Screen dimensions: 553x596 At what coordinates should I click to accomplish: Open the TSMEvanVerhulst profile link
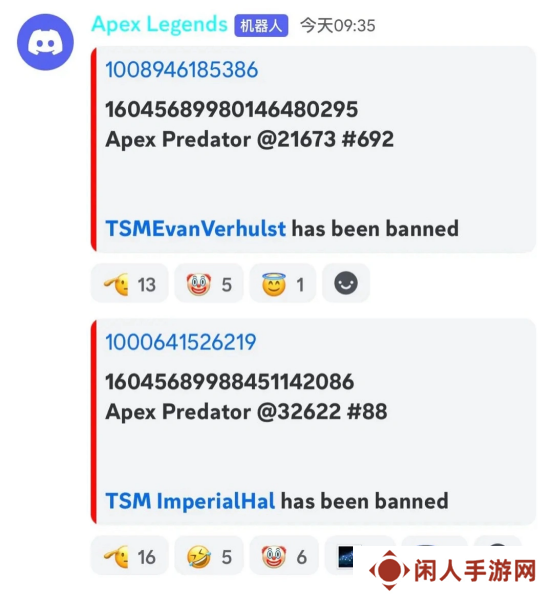[195, 228]
